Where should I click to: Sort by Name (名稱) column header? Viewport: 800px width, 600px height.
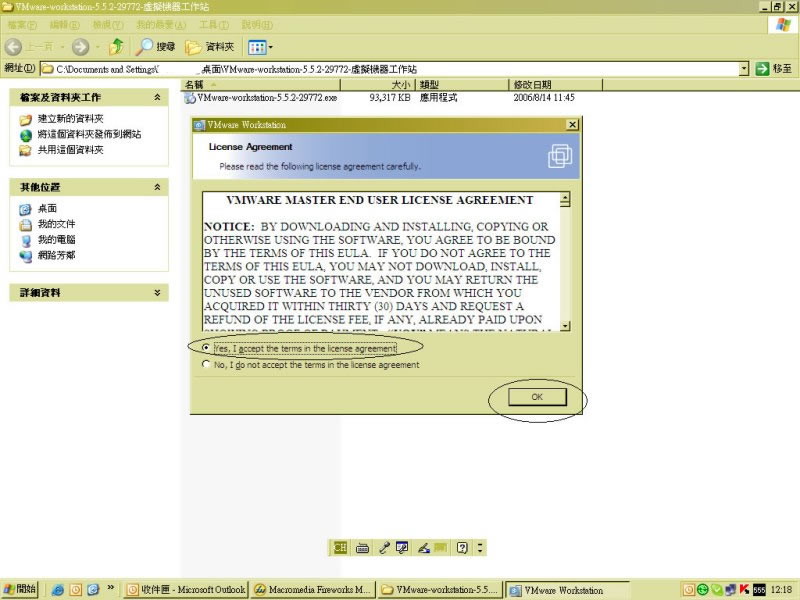261,85
